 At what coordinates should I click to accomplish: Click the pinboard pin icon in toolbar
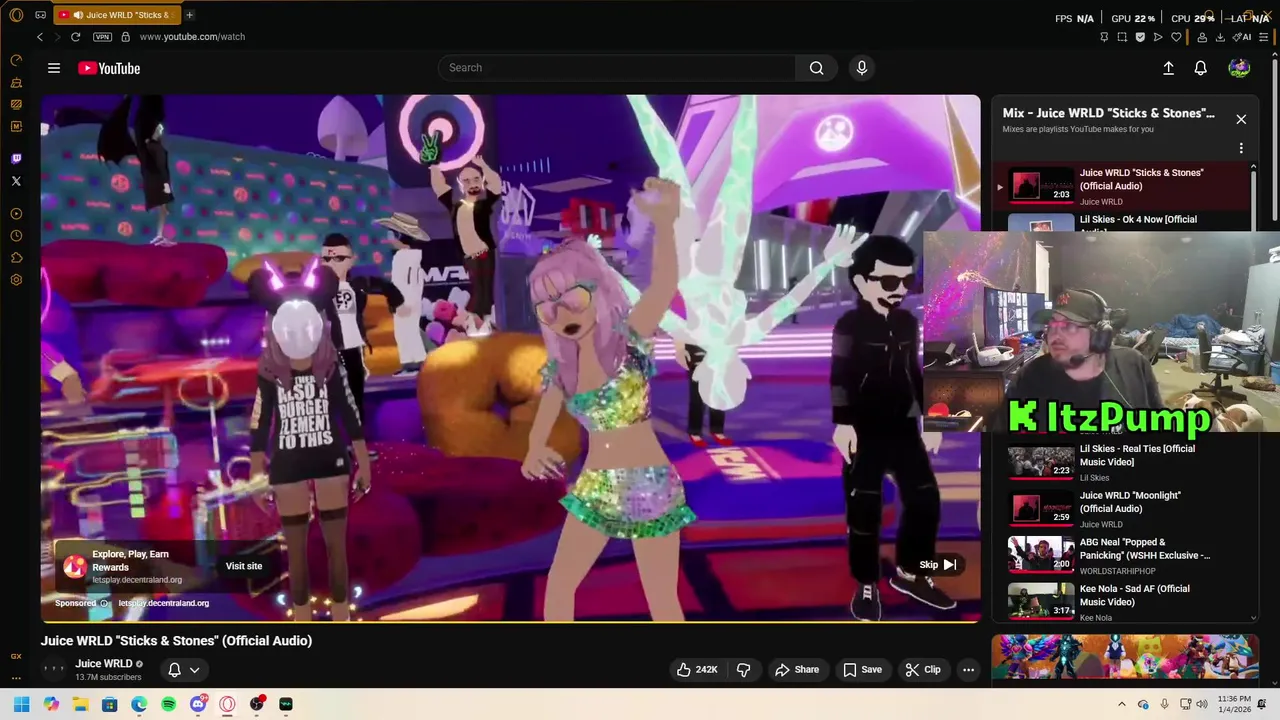pos(1104,37)
